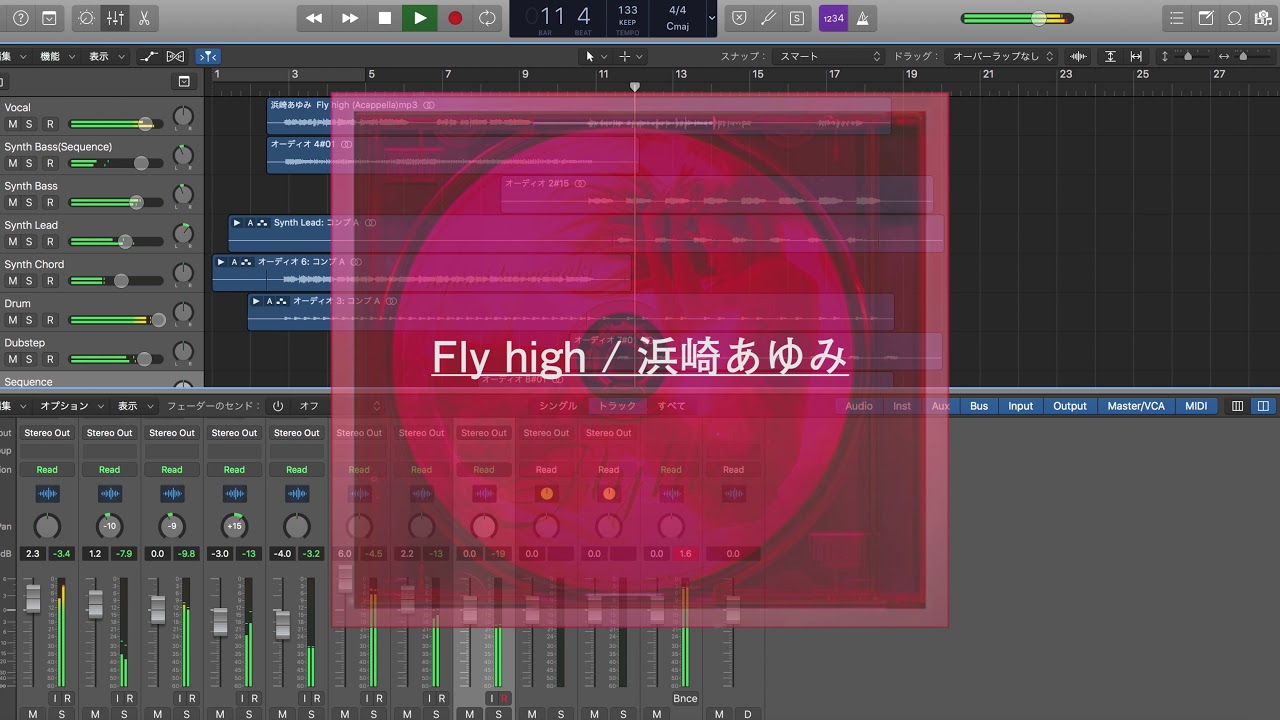Screen dimensions: 1280x720
Task: Expand the オーディオ 6 take folder triangle
Action: pos(221,262)
